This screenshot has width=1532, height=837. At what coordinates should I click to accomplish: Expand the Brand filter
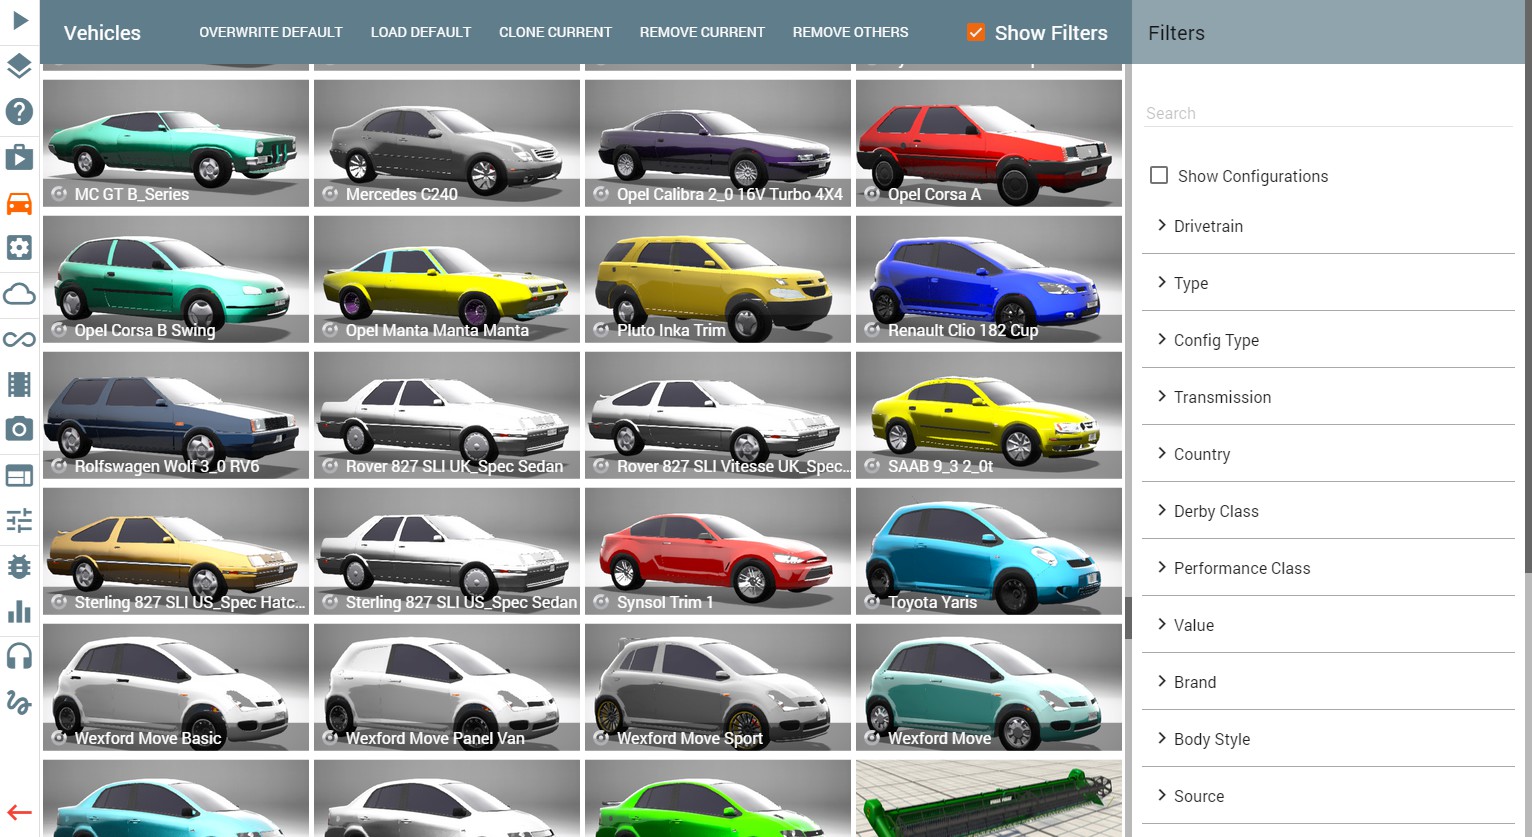pyautogui.click(x=1328, y=682)
